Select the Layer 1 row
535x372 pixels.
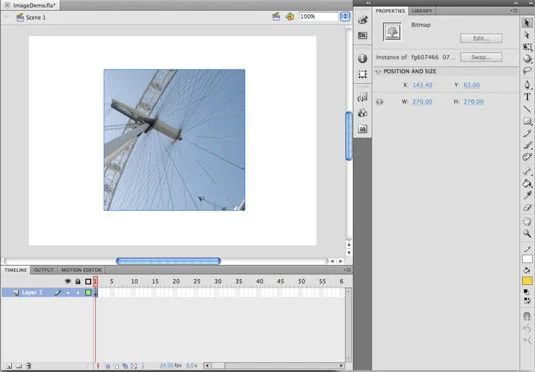coord(47,292)
